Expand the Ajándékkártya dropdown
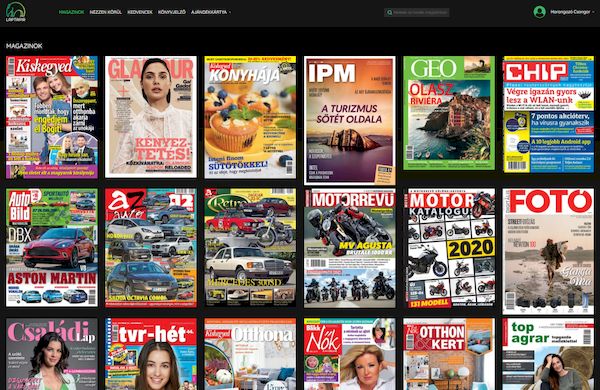This screenshot has height=390, width=600. pyautogui.click(x=210, y=12)
